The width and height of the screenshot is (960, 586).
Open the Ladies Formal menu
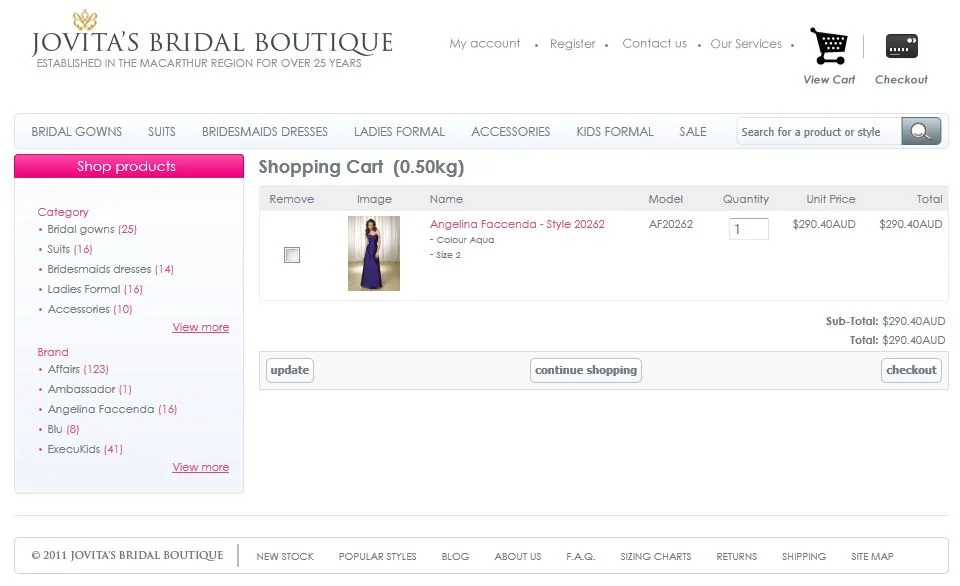pyautogui.click(x=399, y=132)
